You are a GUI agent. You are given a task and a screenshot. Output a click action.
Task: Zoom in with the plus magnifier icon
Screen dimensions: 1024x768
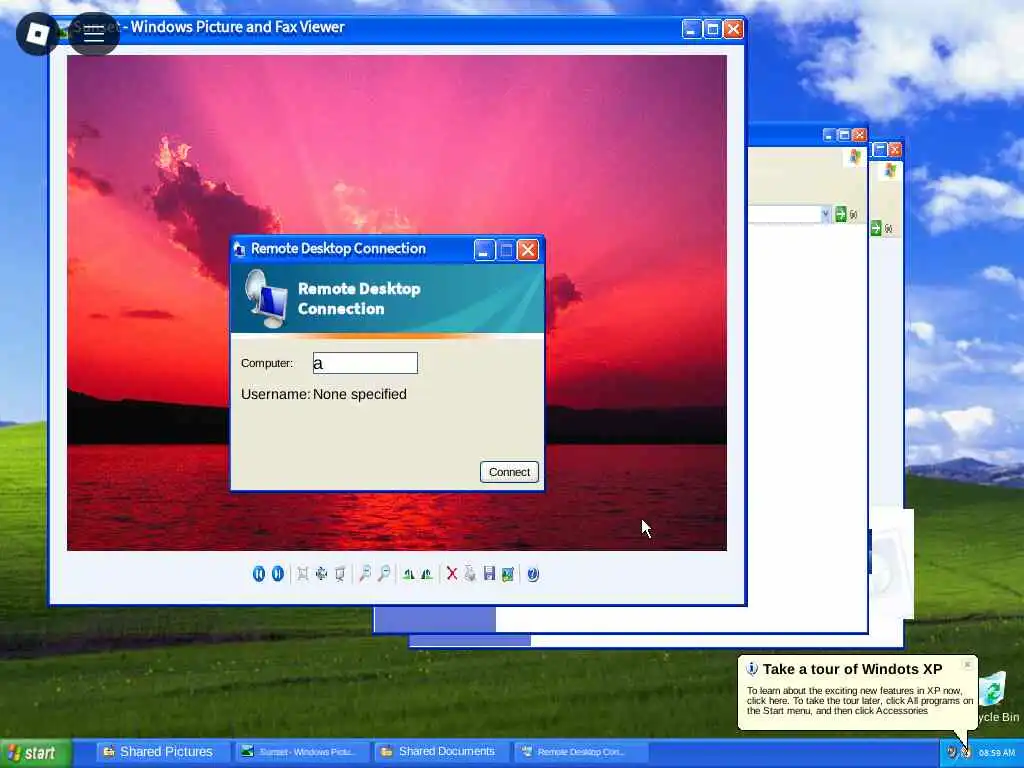click(x=365, y=574)
